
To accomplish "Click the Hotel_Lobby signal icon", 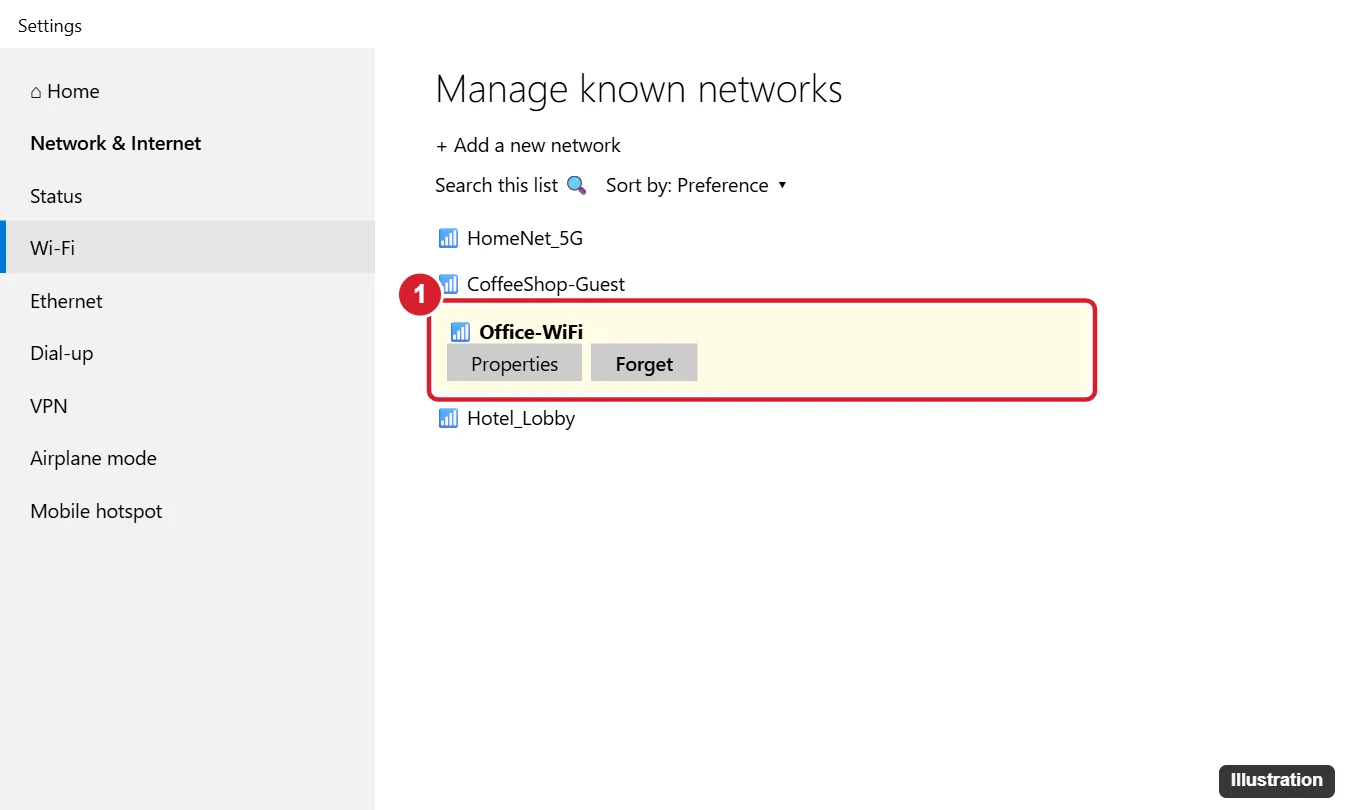I will click(448, 418).
